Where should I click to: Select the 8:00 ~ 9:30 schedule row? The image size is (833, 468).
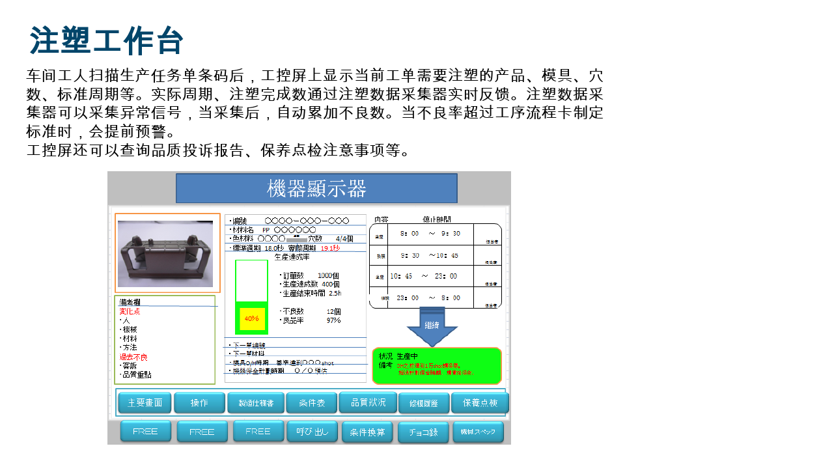[435, 233]
